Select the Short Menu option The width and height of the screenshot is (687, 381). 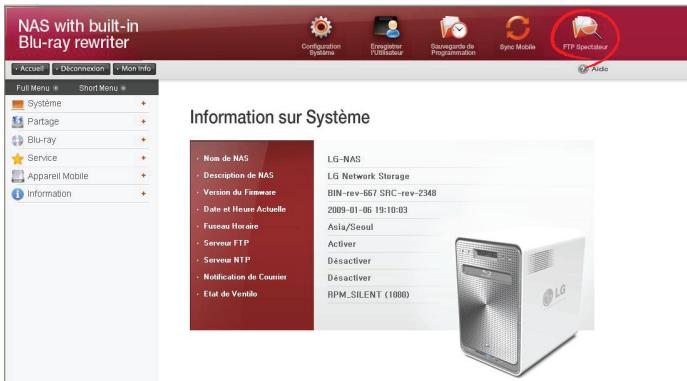102,88
